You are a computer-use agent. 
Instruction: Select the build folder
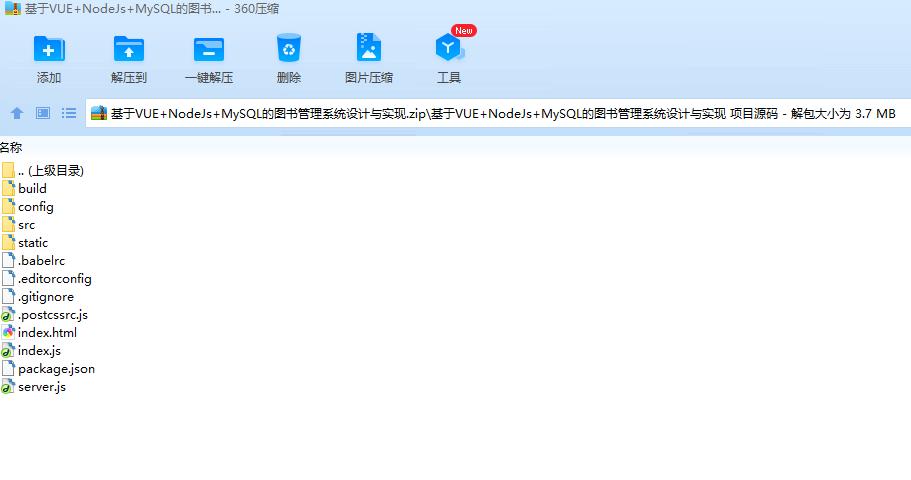[x=32, y=188]
